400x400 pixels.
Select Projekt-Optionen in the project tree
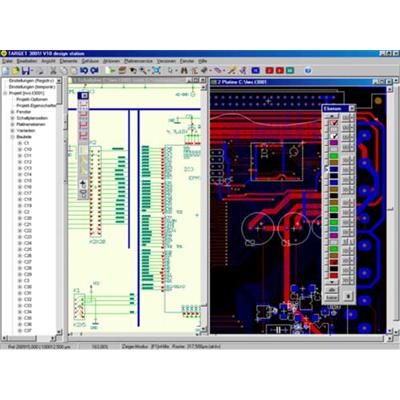(32, 99)
